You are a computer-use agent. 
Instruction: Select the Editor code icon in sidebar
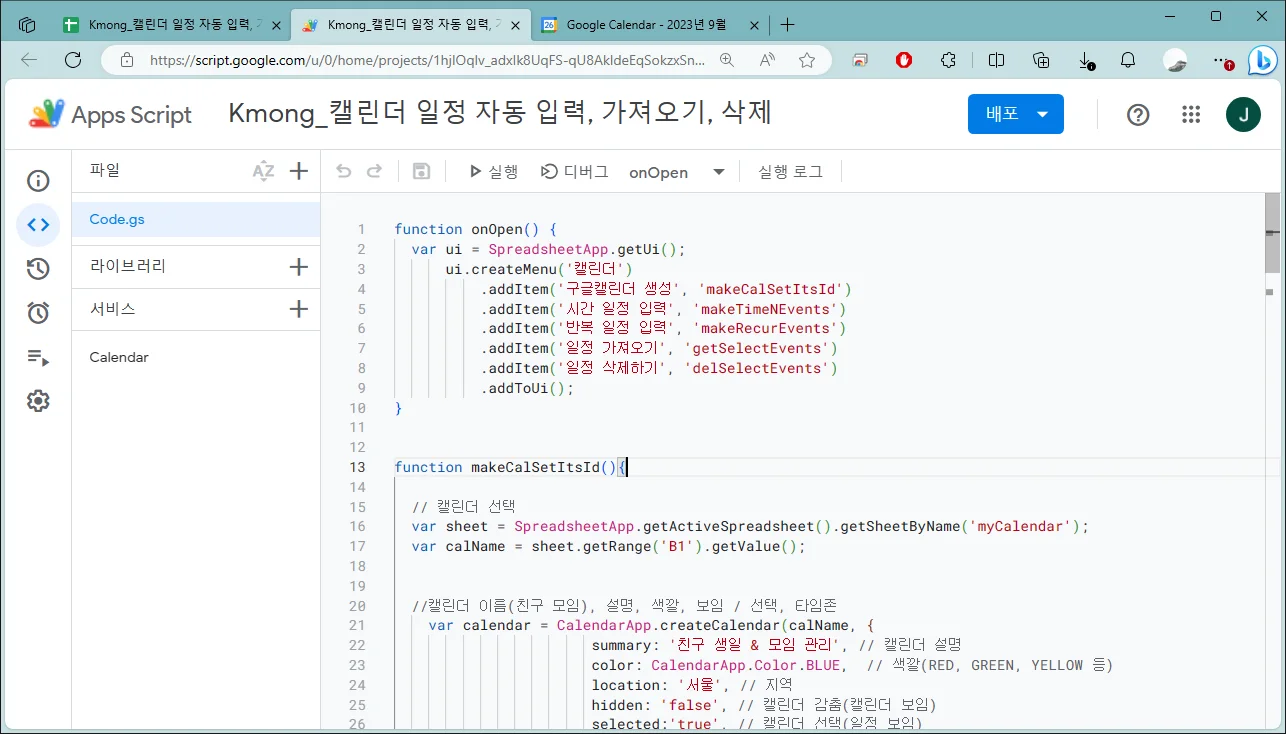point(38,225)
